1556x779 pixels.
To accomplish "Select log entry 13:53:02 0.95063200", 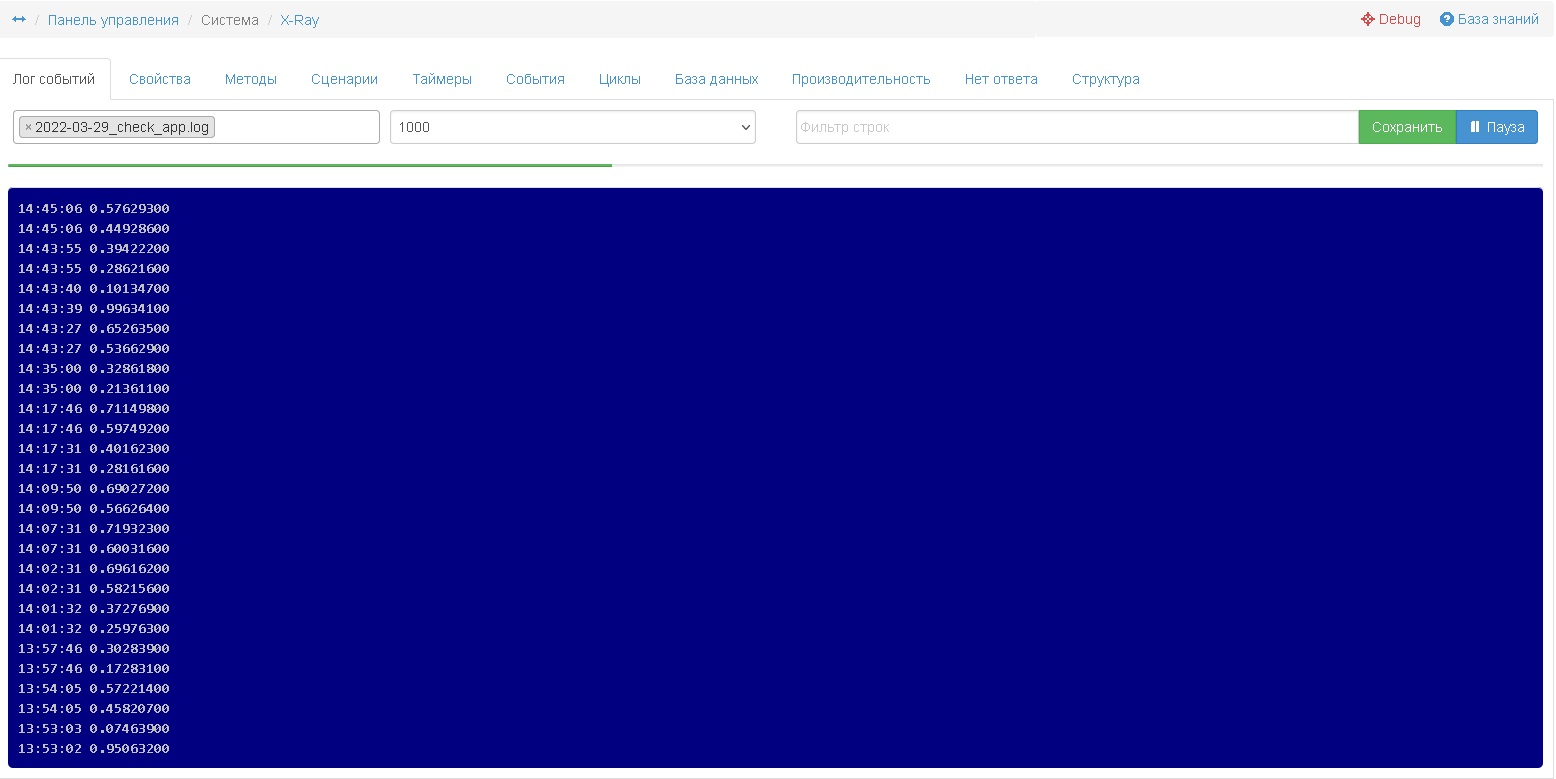I will (94, 749).
